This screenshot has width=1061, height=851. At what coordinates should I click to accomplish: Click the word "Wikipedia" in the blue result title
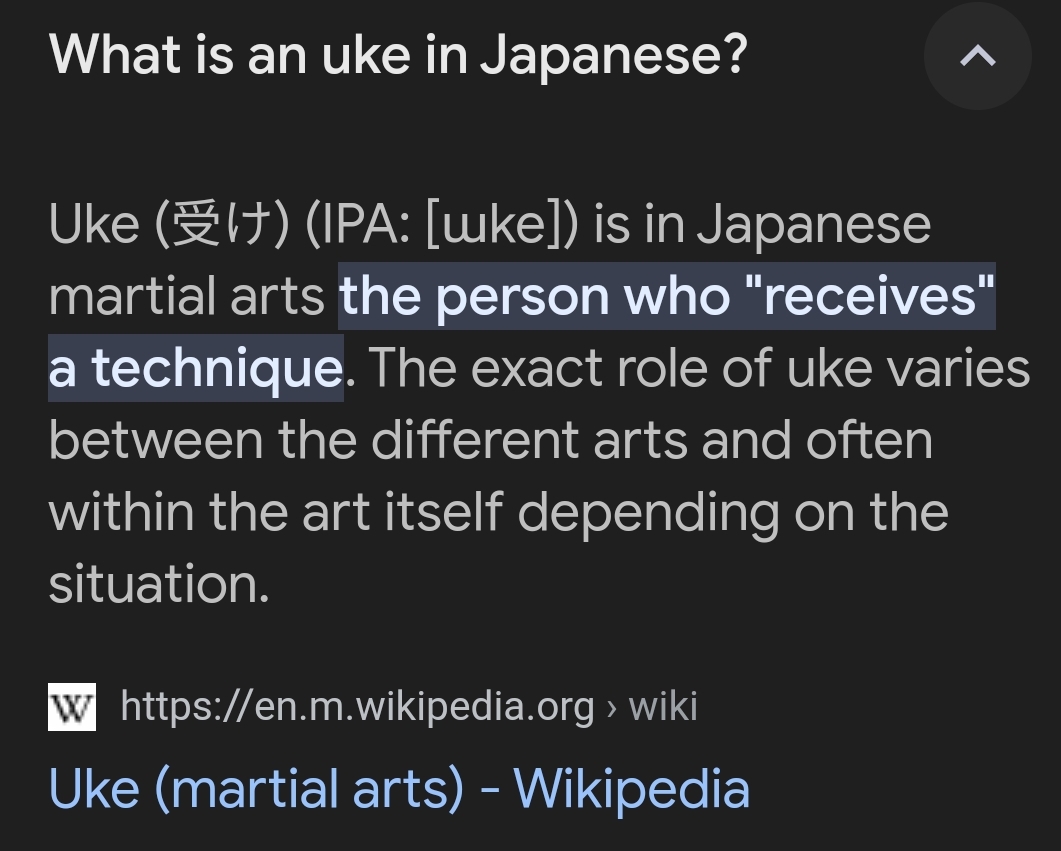click(x=631, y=789)
